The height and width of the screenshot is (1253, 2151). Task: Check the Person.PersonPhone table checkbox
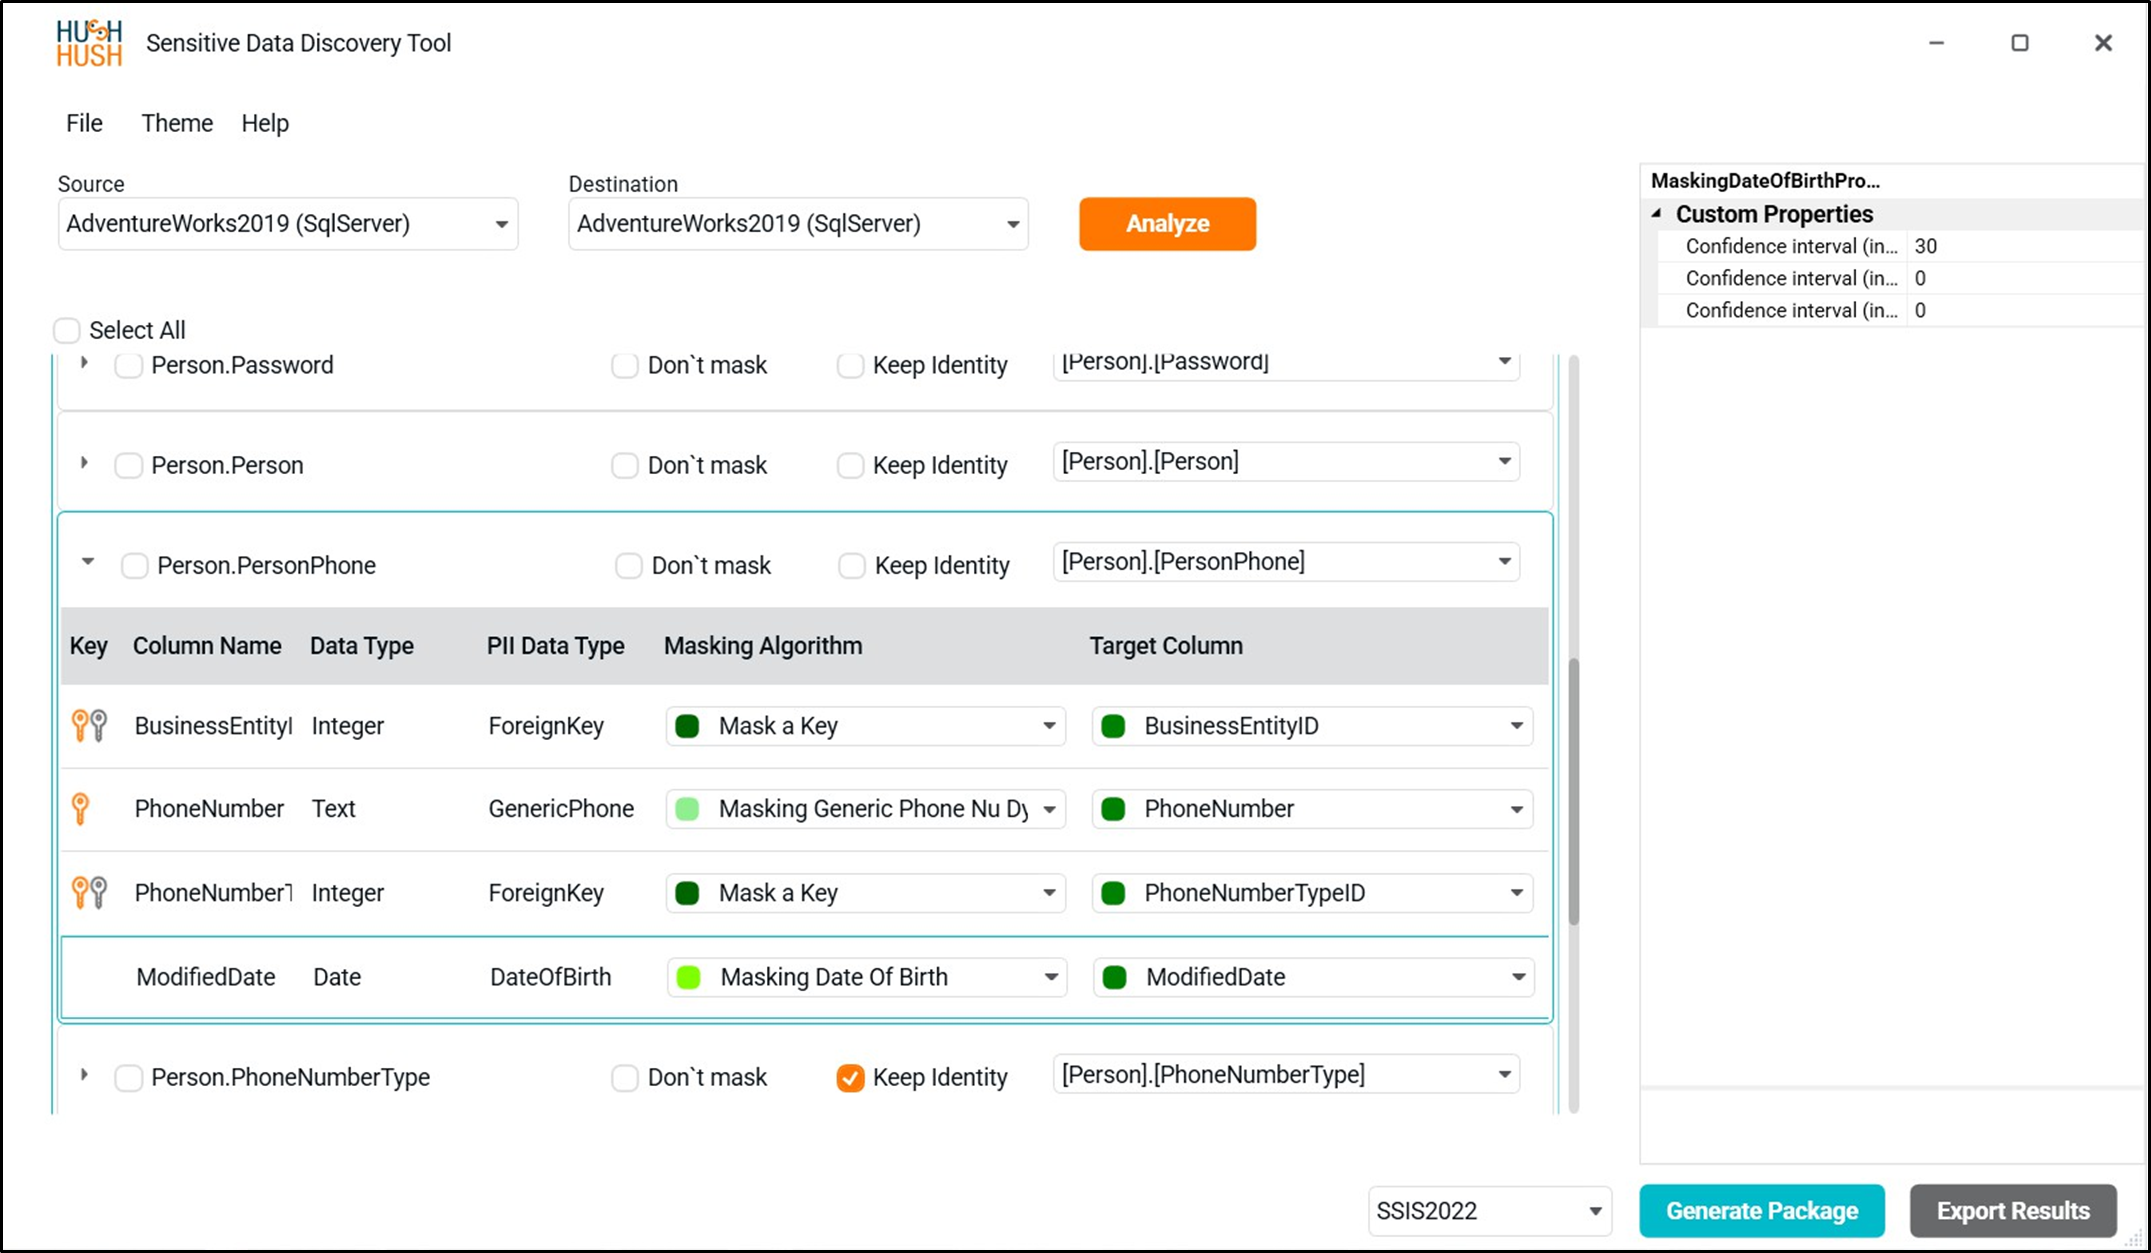point(134,566)
